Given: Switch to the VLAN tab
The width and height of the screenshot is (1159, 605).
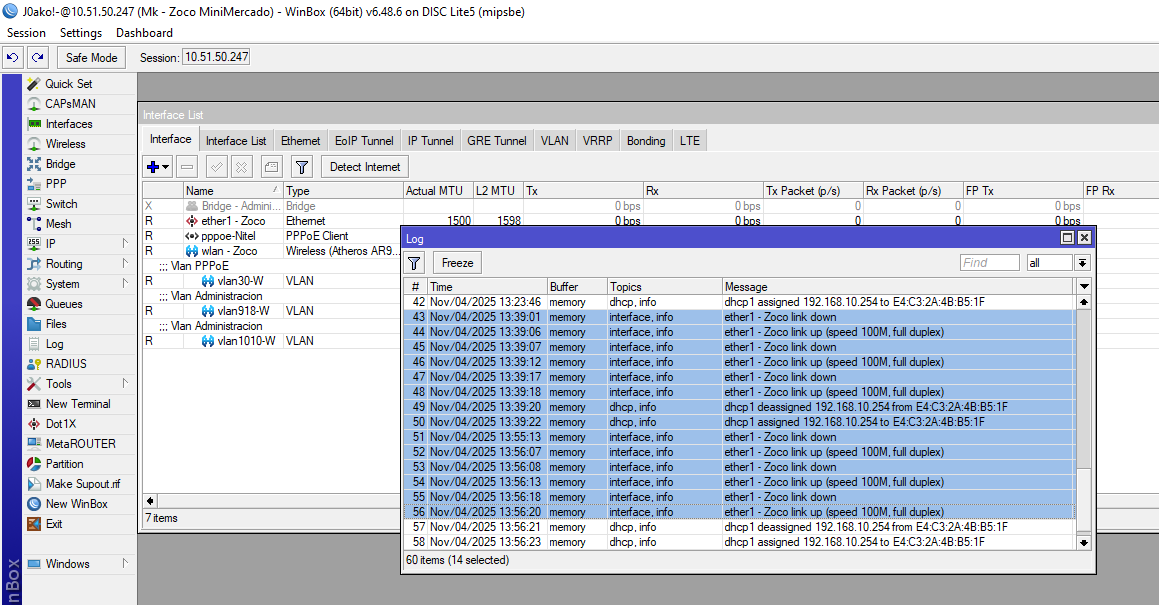Looking at the screenshot, I should 554,141.
